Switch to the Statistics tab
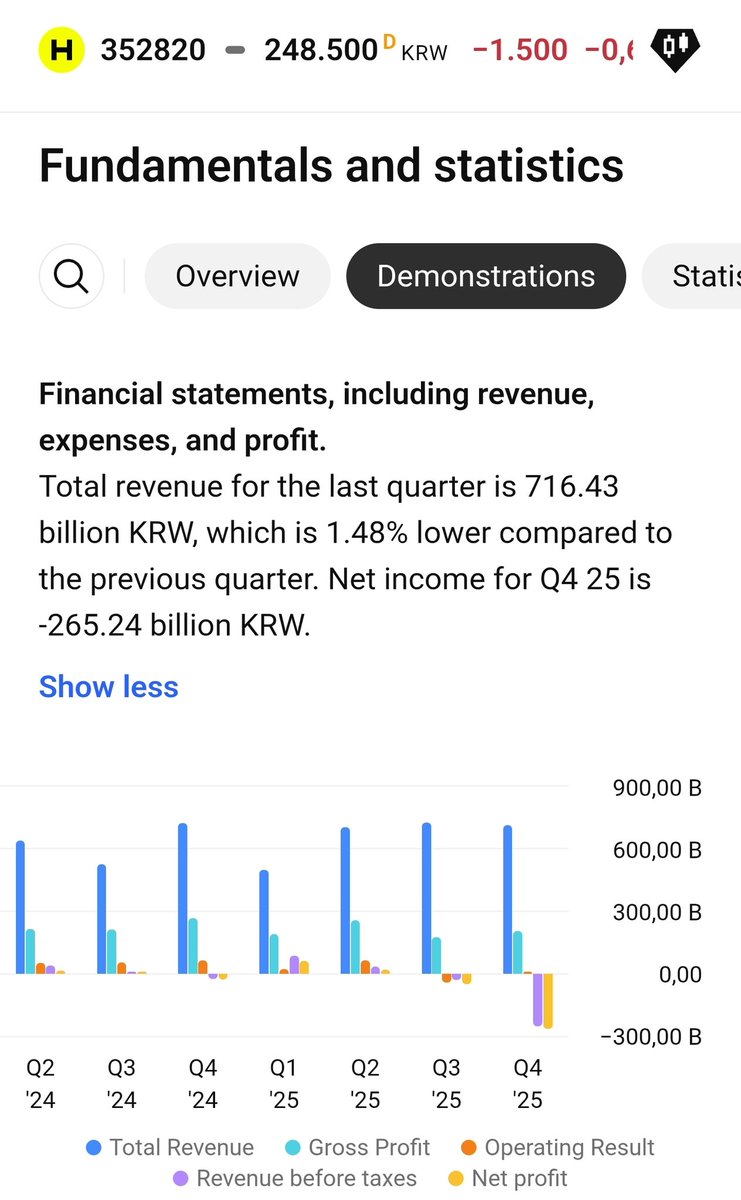Viewport: 741px width, 1200px height. coord(692,276)
